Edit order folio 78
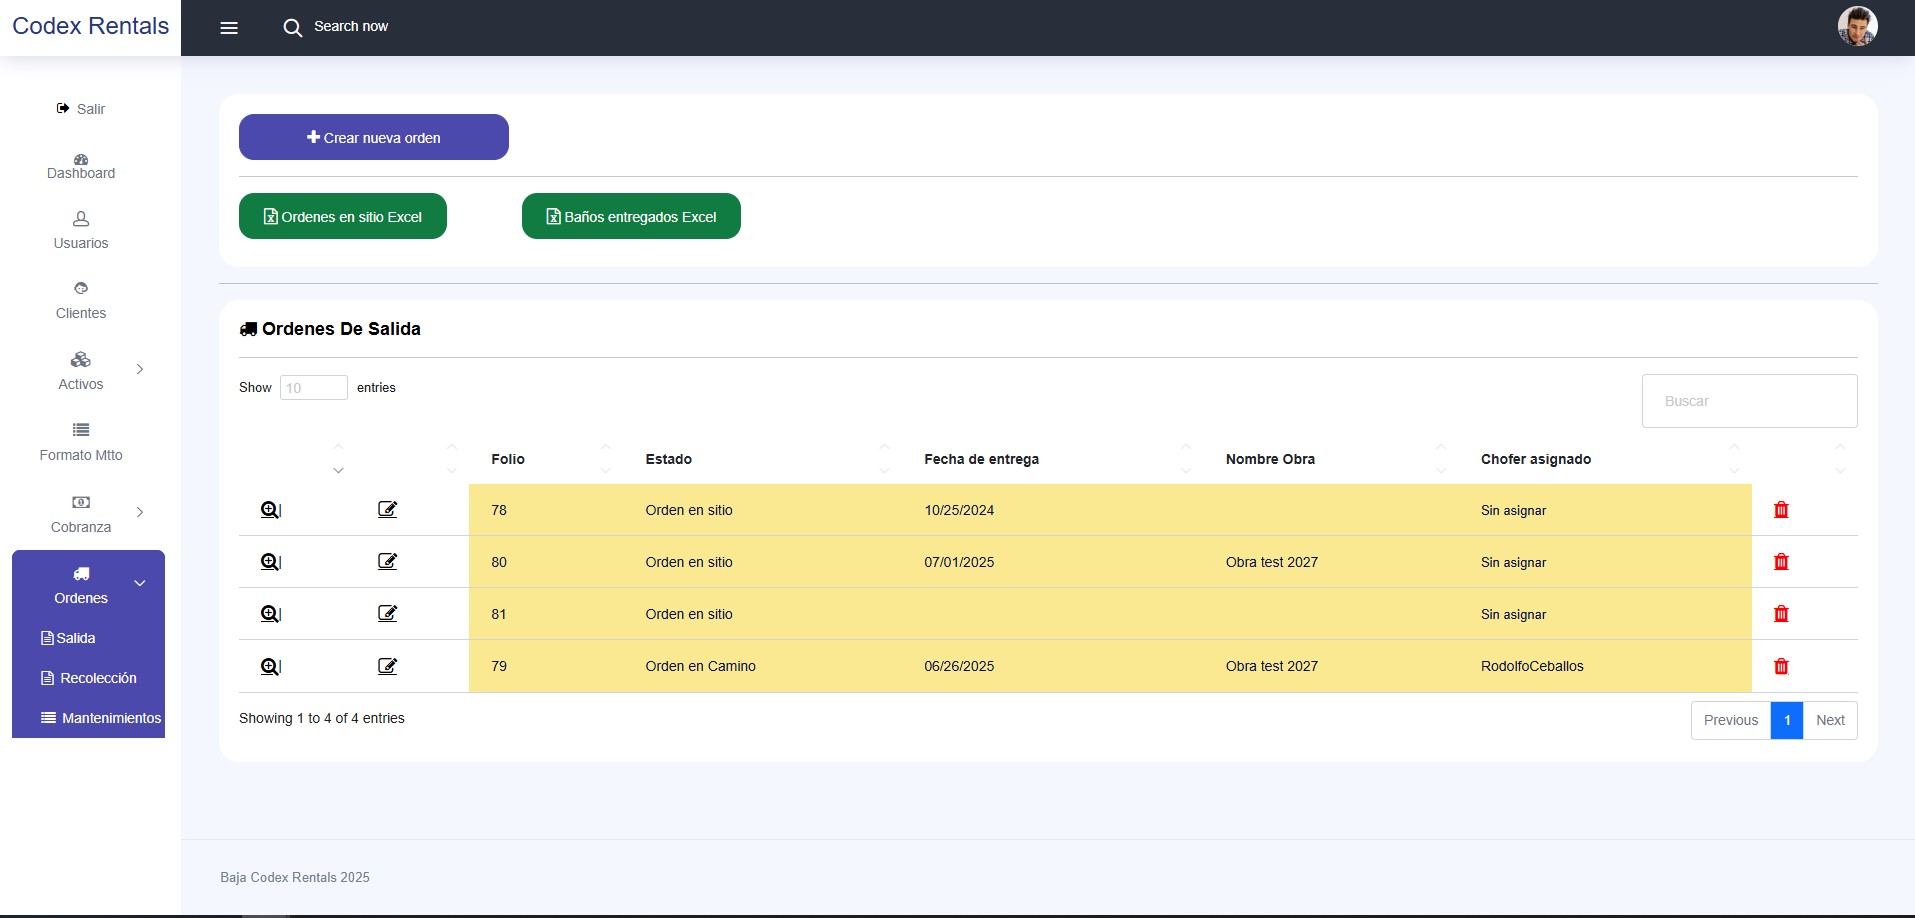 pos(388,510)
